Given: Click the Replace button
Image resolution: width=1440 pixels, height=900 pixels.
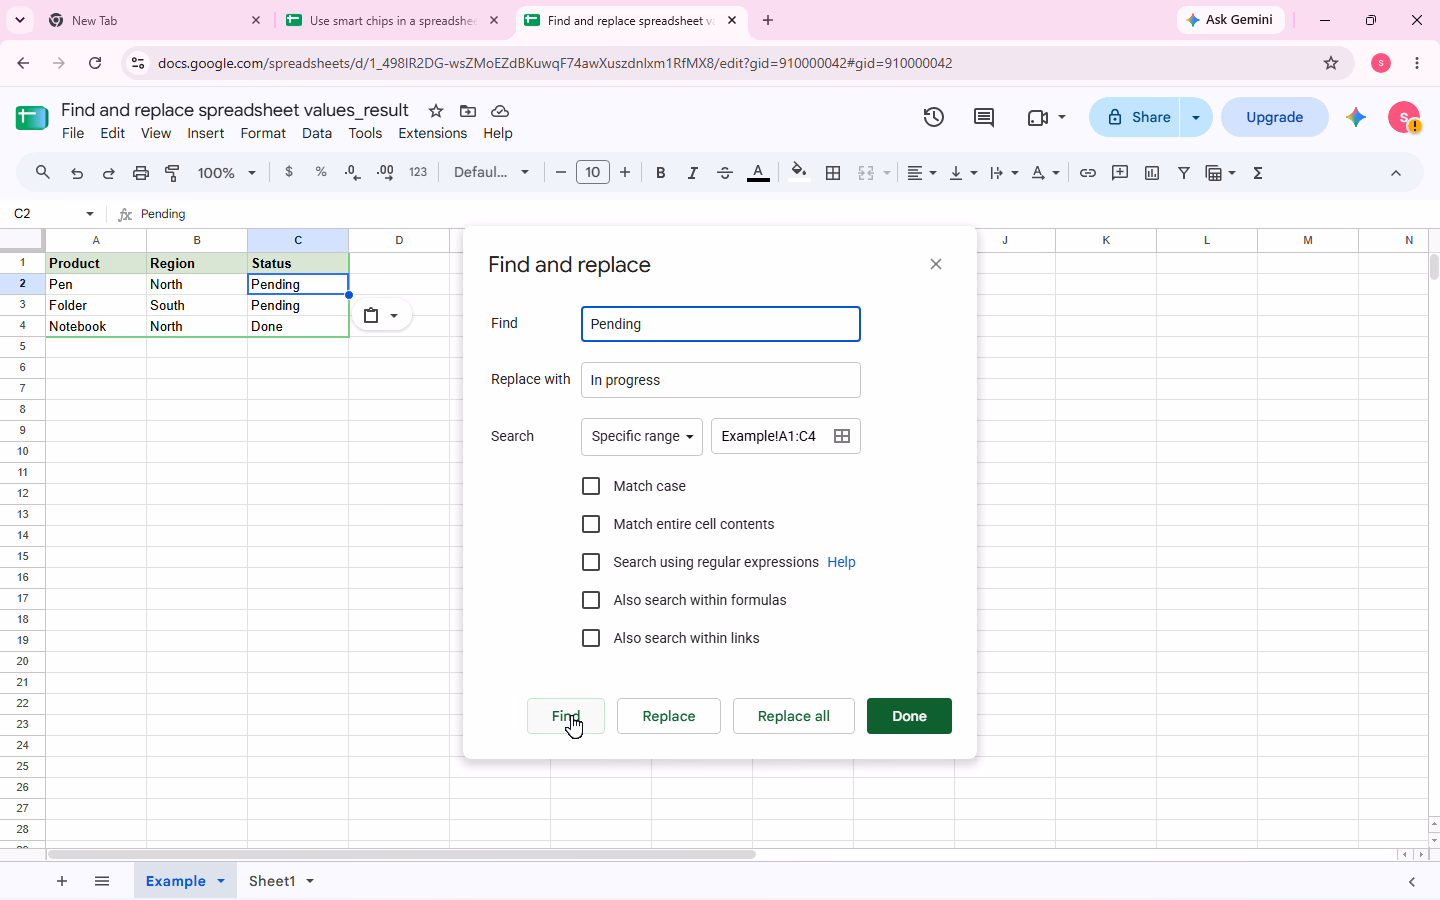Looking at the screenshot, I should pyautogui.click(x=669, y=716).
